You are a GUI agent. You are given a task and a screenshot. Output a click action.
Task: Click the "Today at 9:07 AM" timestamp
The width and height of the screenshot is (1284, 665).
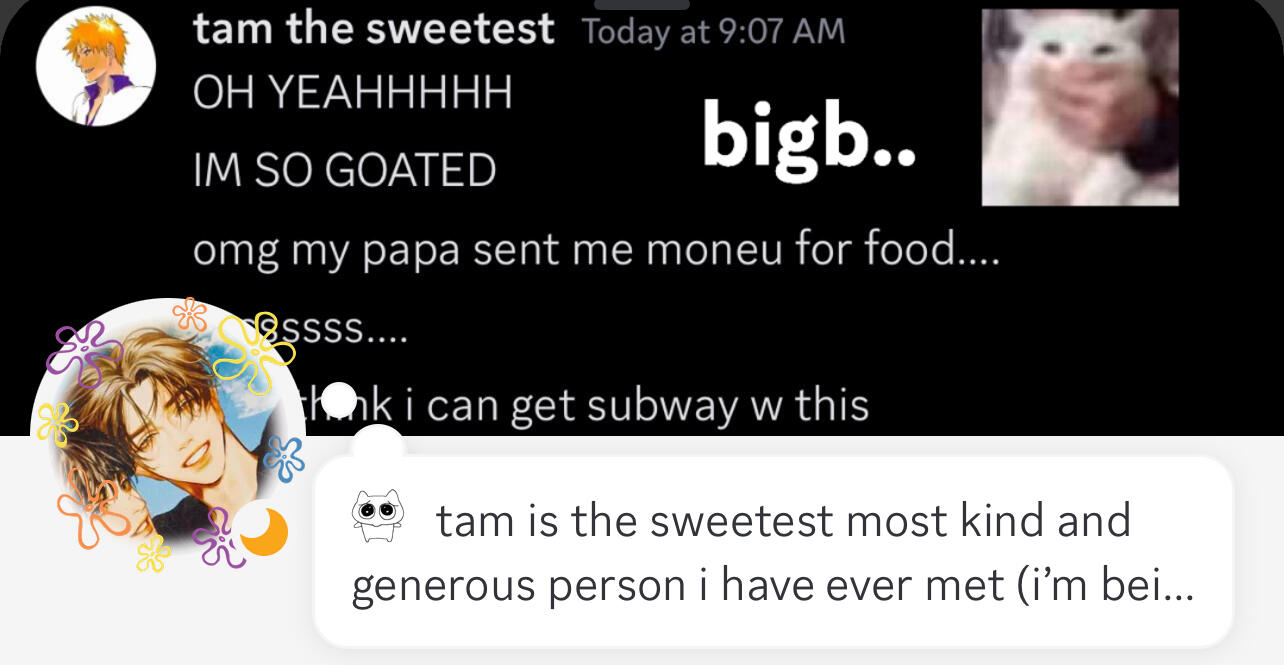coord(713,32)
